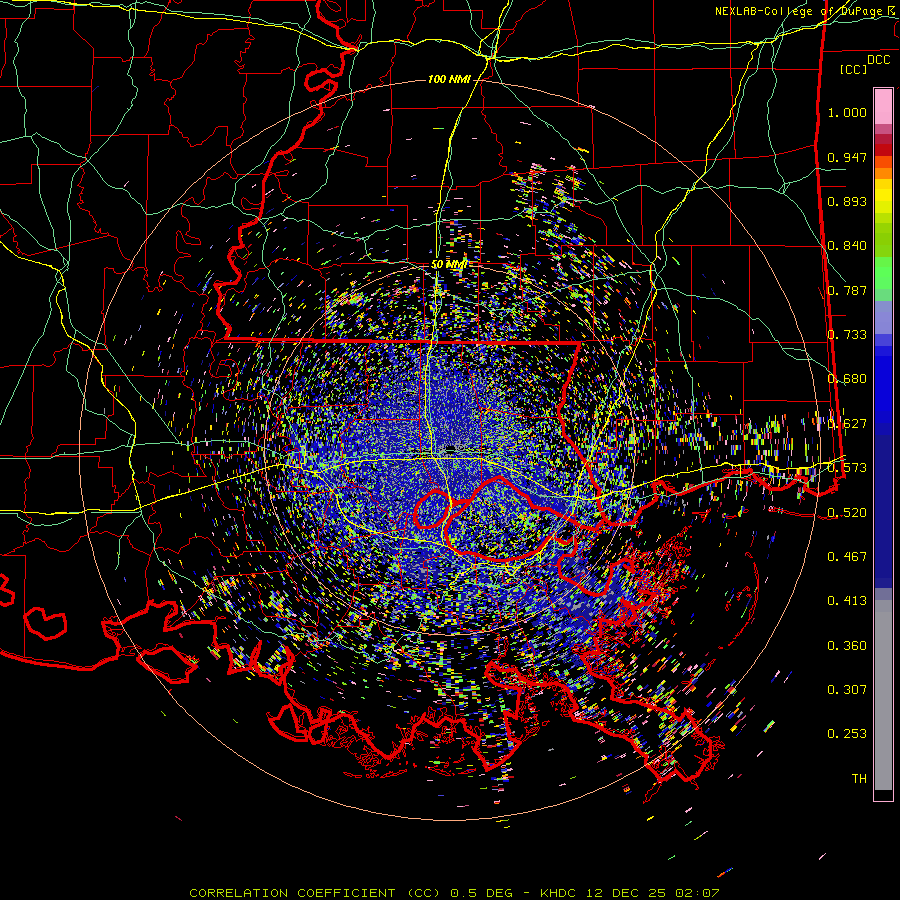
Task: Pick the bright green segment of the color bar
Action: (883, 273)
